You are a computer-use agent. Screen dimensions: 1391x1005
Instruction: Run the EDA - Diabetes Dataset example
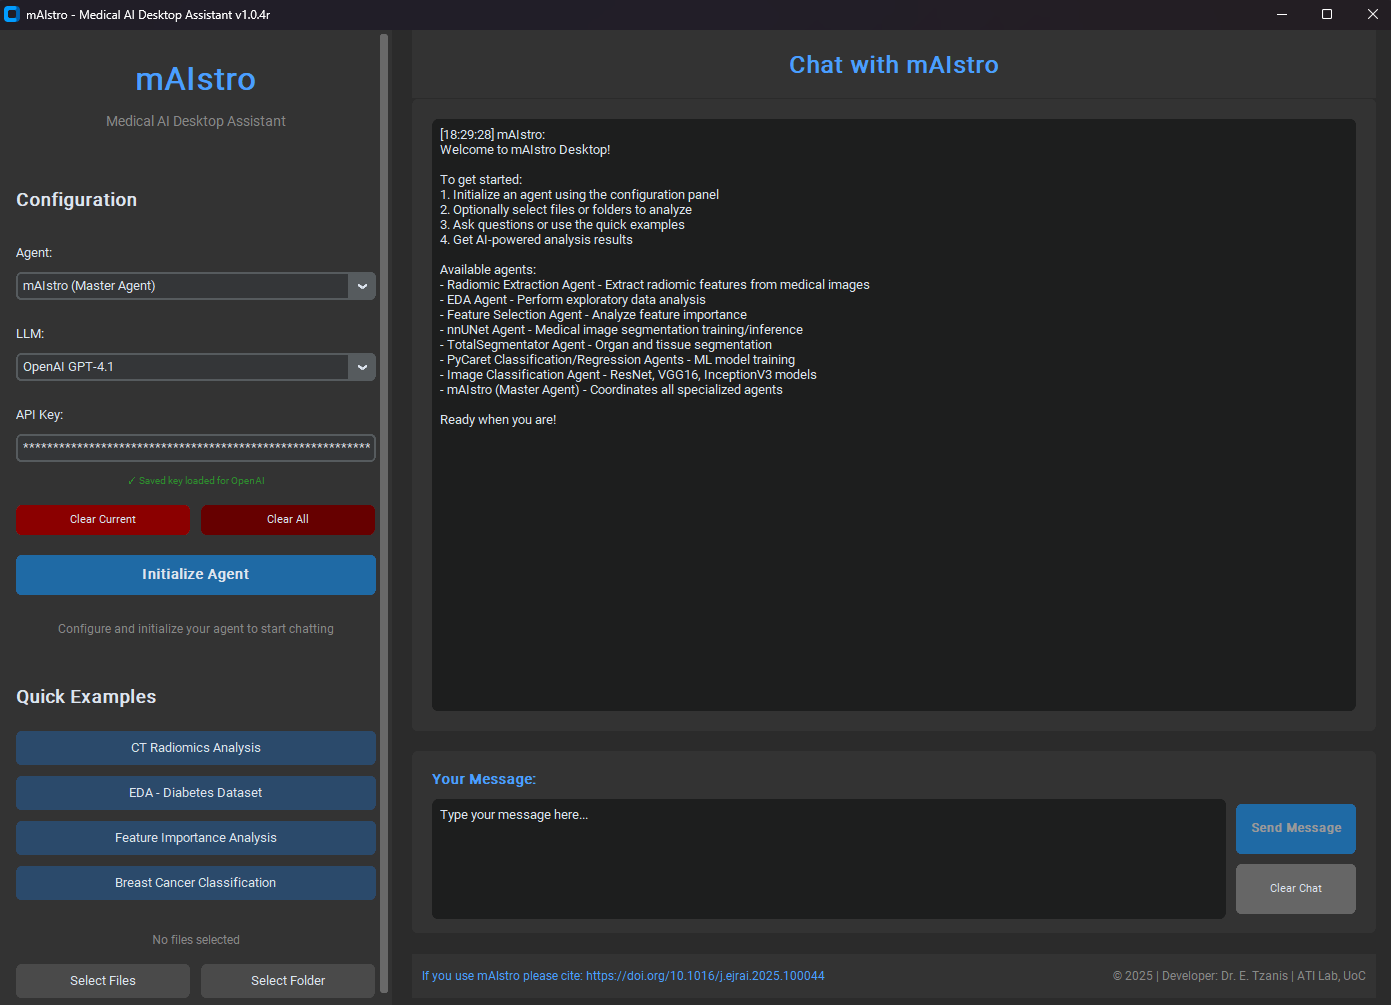pyautogui.click(x=196, y=793)
